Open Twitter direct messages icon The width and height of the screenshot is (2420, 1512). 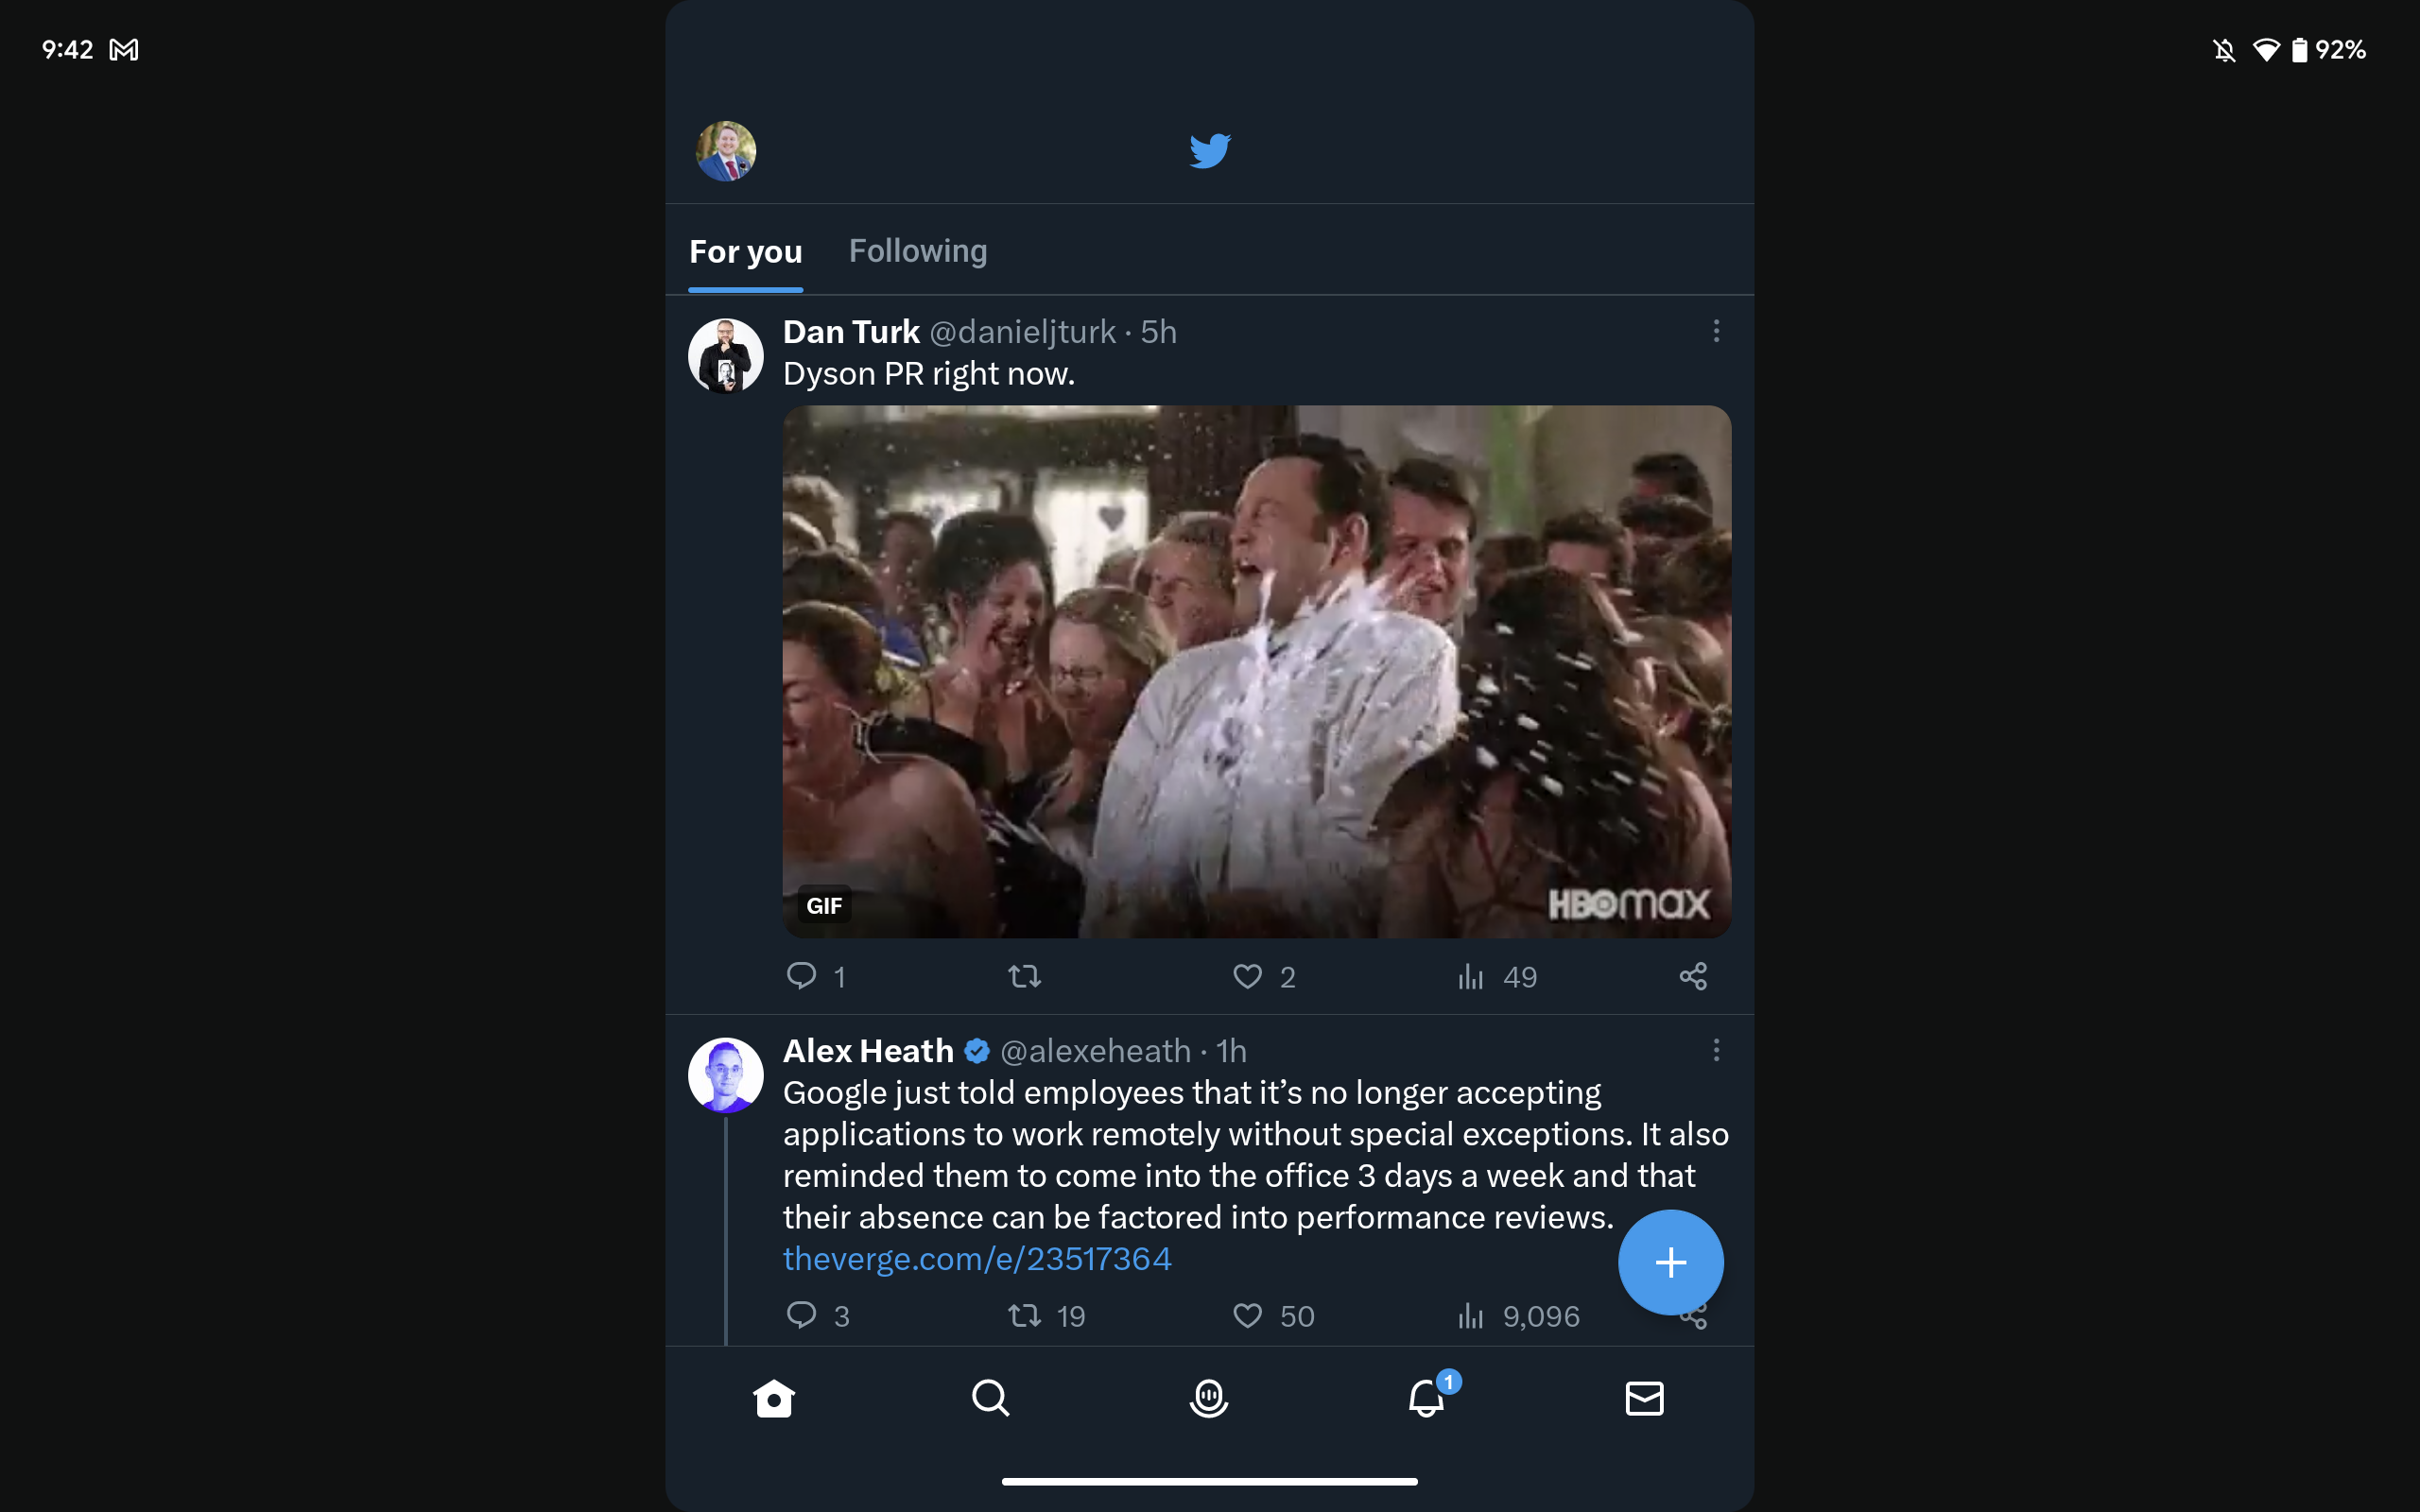point(1643,1397)
